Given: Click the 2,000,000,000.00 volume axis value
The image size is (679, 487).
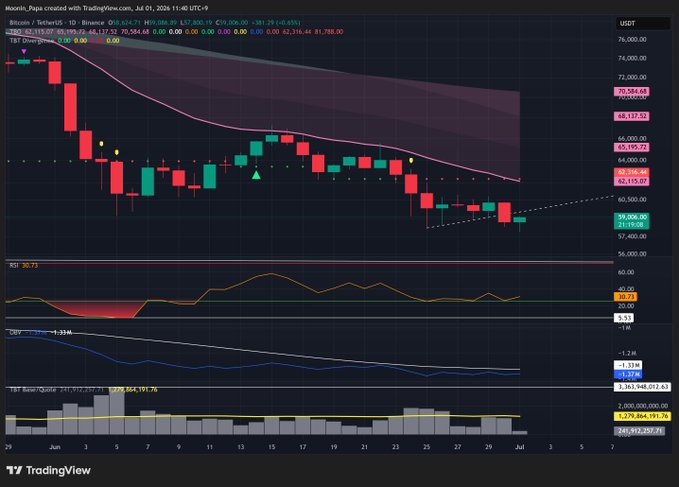Looking at the screenshot, I should click(643, 406).
